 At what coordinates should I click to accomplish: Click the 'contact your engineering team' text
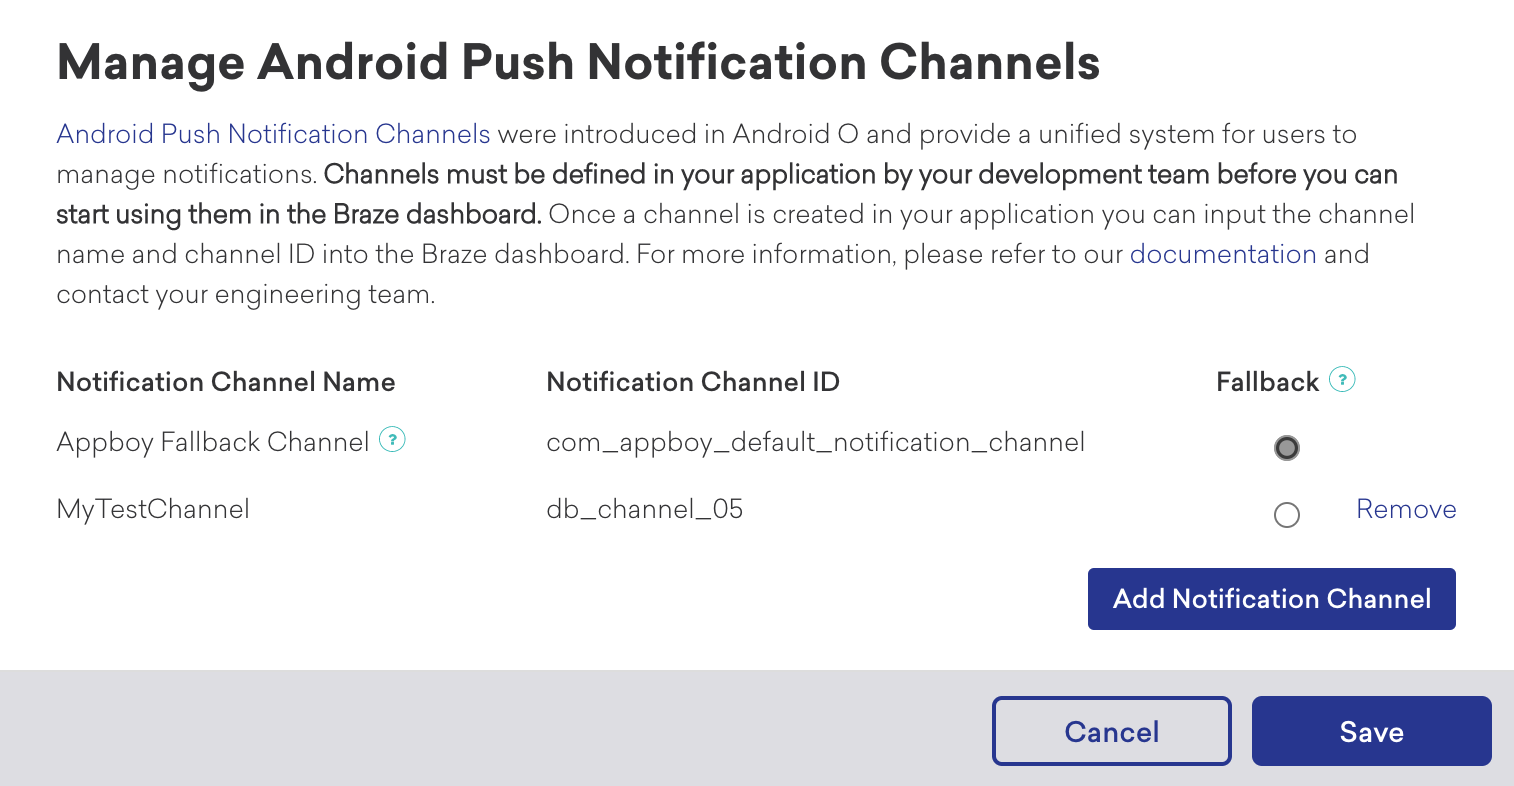click(x=246, y=295)
